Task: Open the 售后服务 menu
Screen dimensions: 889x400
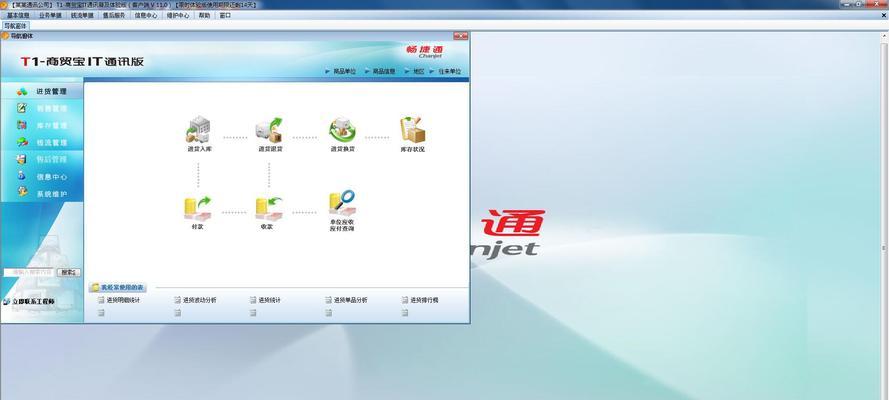Action: 114,15
